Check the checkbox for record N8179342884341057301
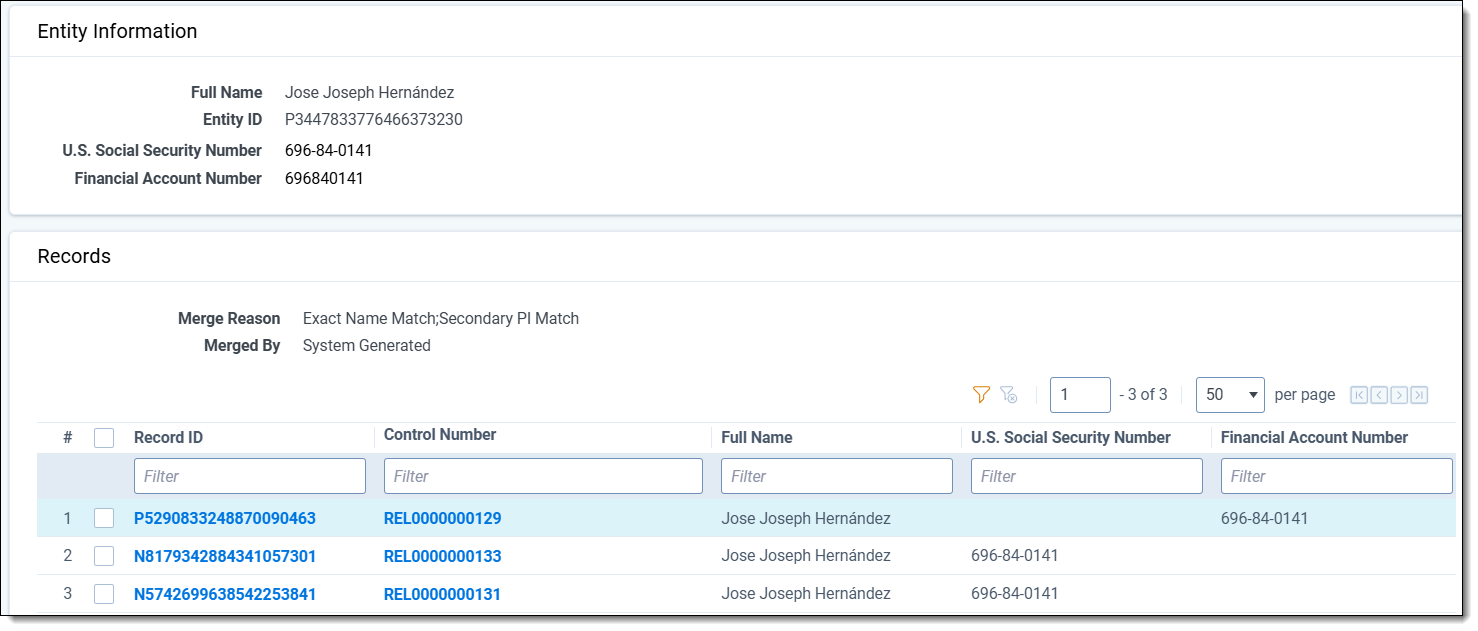Screen dimensions: 1478x631 pos(104,555)
